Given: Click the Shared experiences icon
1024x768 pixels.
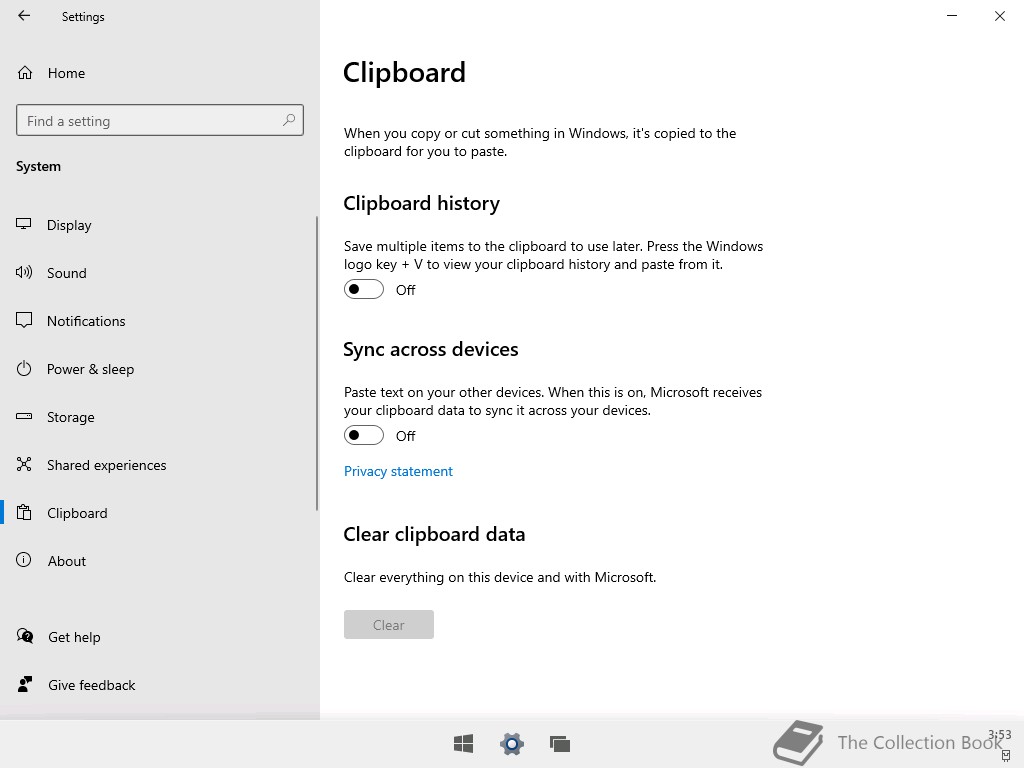Looking at the screenshot, I should [x=24, y=464].
